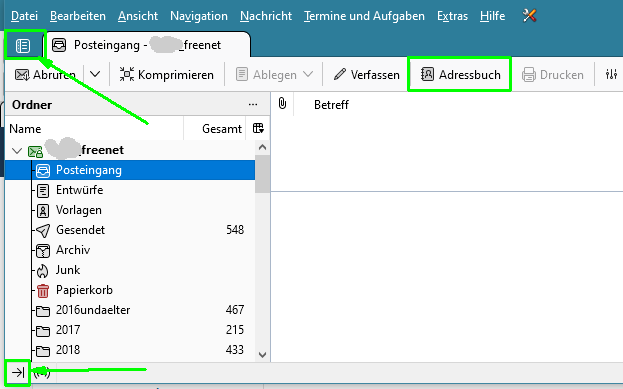Image resolution: width=623 pixels, height=389 pixels.
Task: Click the attachment column header icon
Action: 282,104
